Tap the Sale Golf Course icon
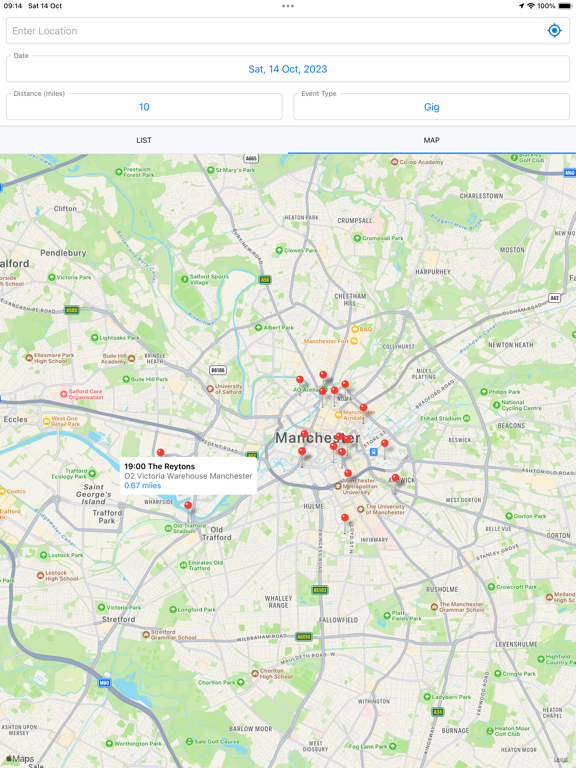Viewport: 576px width, 768px height. pyautogui.click(x=189, y=742)
